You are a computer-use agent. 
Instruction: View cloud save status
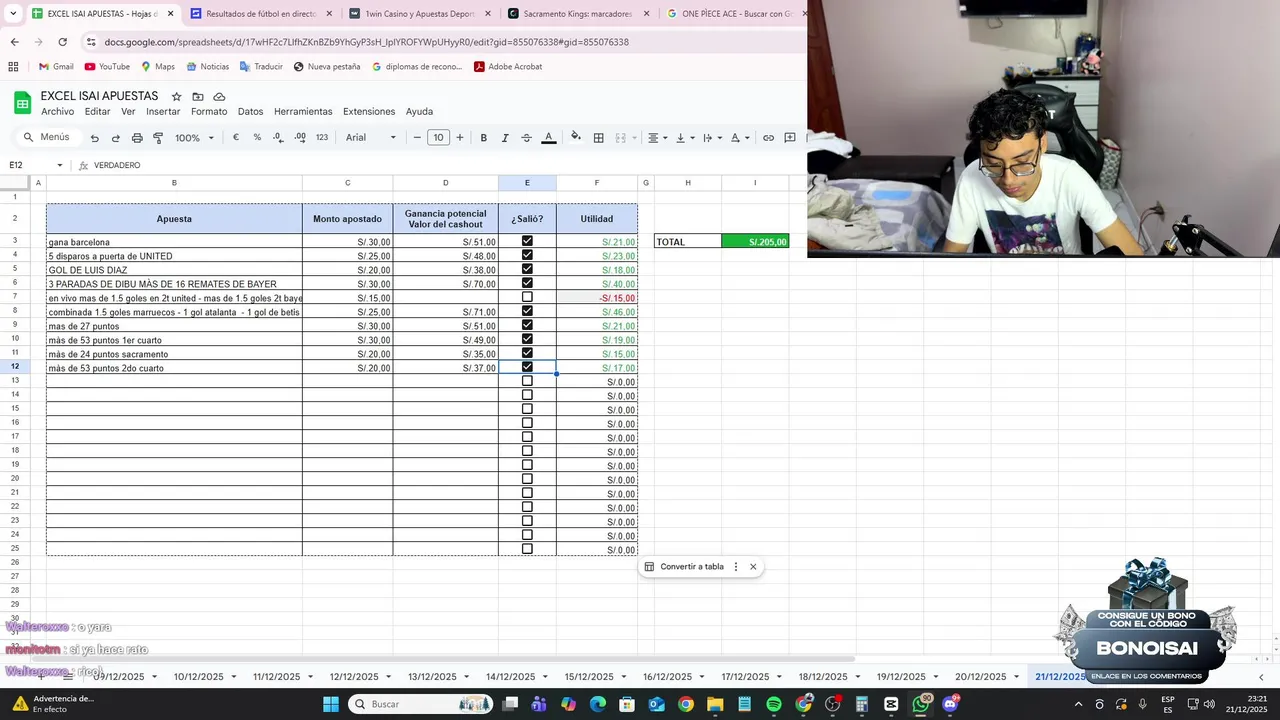click(219, 96)
